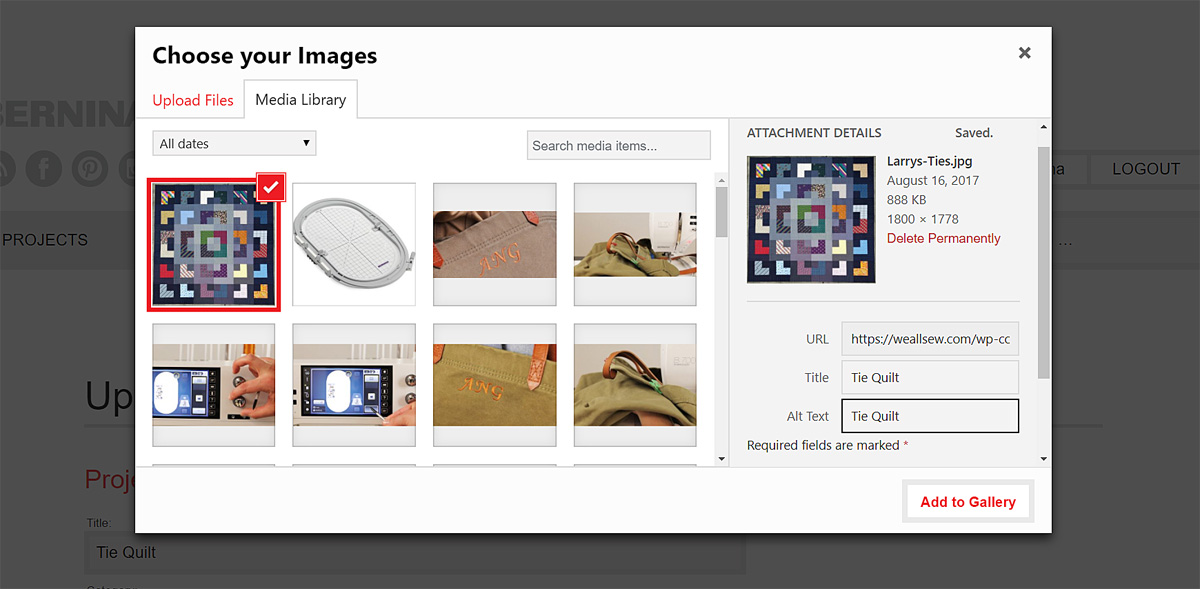This screenshot has height=589, width=1200.
Task: Uncheck the selected Tie Quilt image checkmark
Action: (271, 187)
